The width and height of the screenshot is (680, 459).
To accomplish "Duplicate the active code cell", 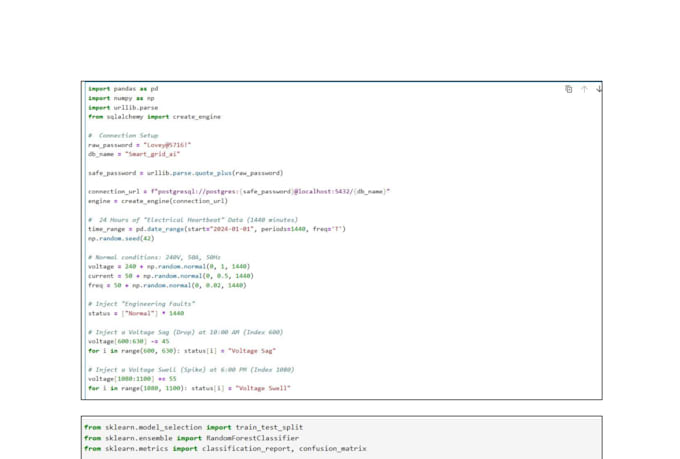I will (569, 89).
